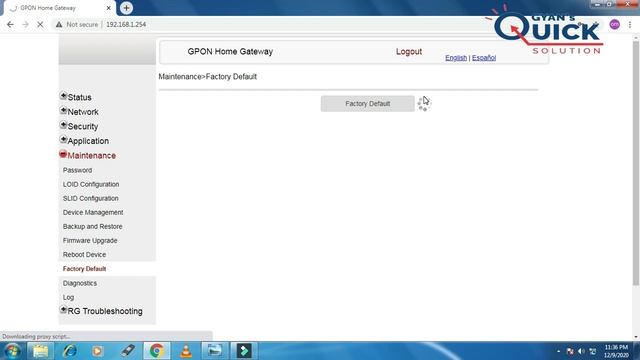Open Backup and Restore page
Image resolution: width=640 pixels, height=360 pixels.
click(92, 227)
